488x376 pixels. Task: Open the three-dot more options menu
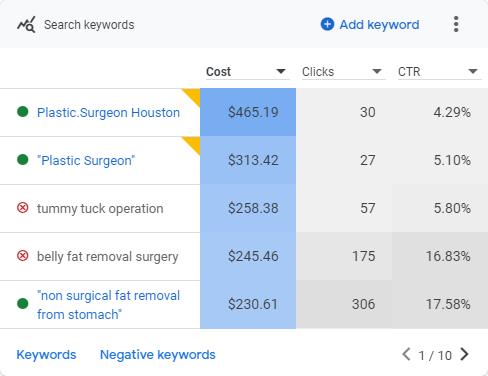coord(456,24)
